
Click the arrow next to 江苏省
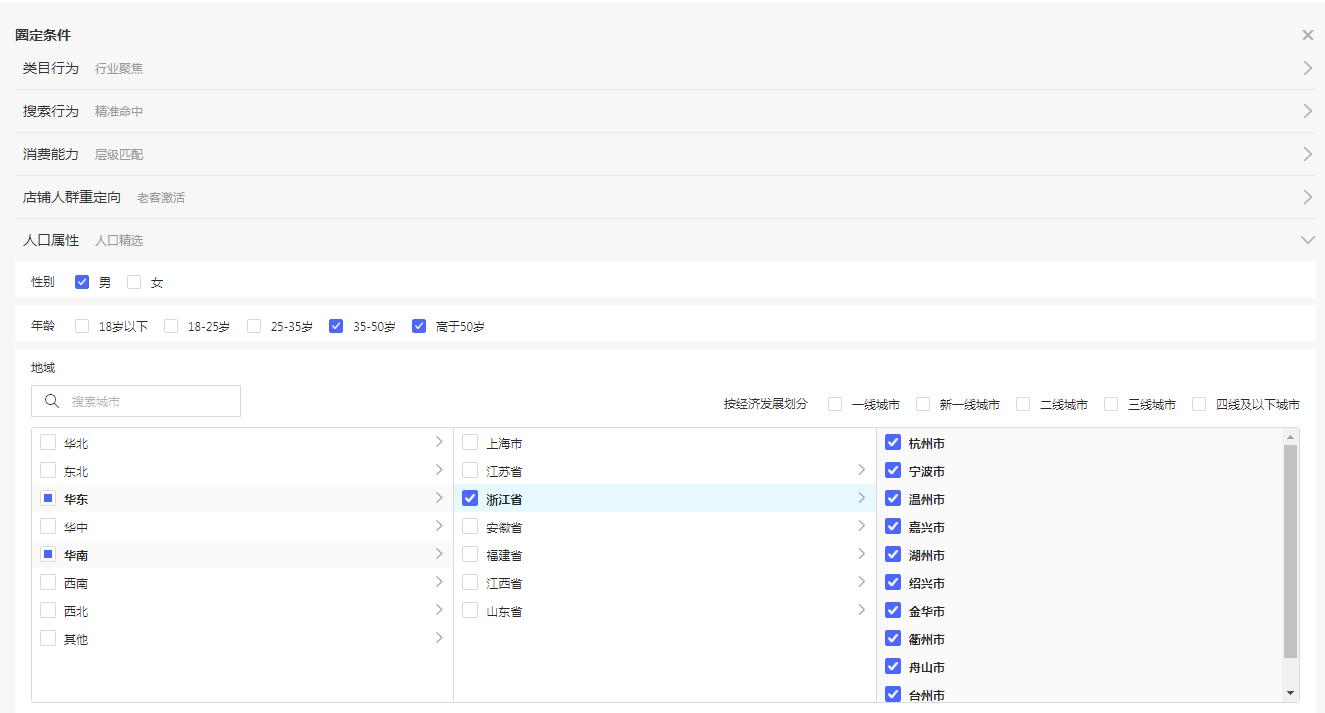tap(861, 470)
